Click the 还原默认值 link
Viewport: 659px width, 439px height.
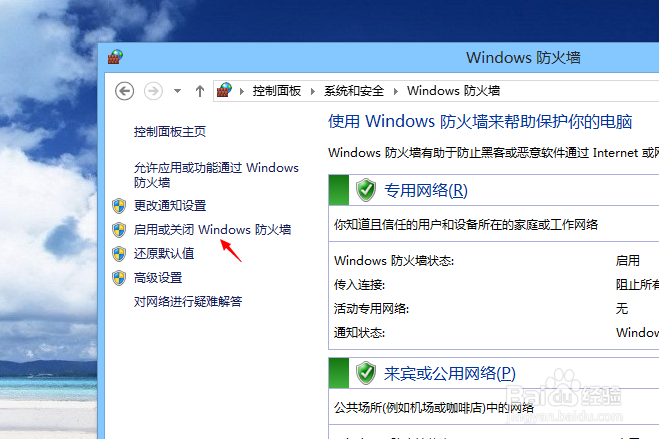pyautogui.click(x=164, y=253)
